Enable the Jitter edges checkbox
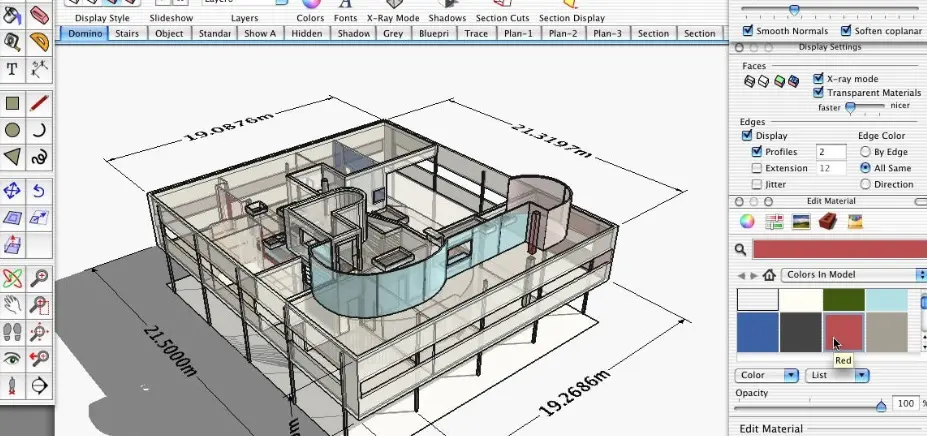927x436 pixels. point(757,185)
